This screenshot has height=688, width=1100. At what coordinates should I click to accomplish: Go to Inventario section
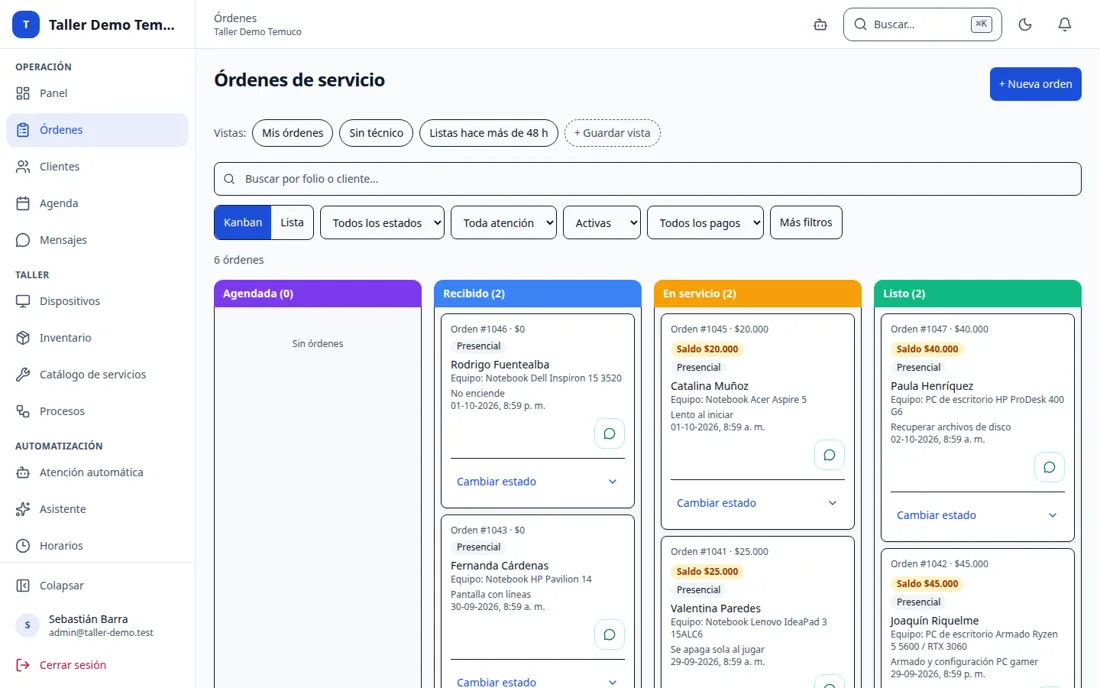coord(98,338)
